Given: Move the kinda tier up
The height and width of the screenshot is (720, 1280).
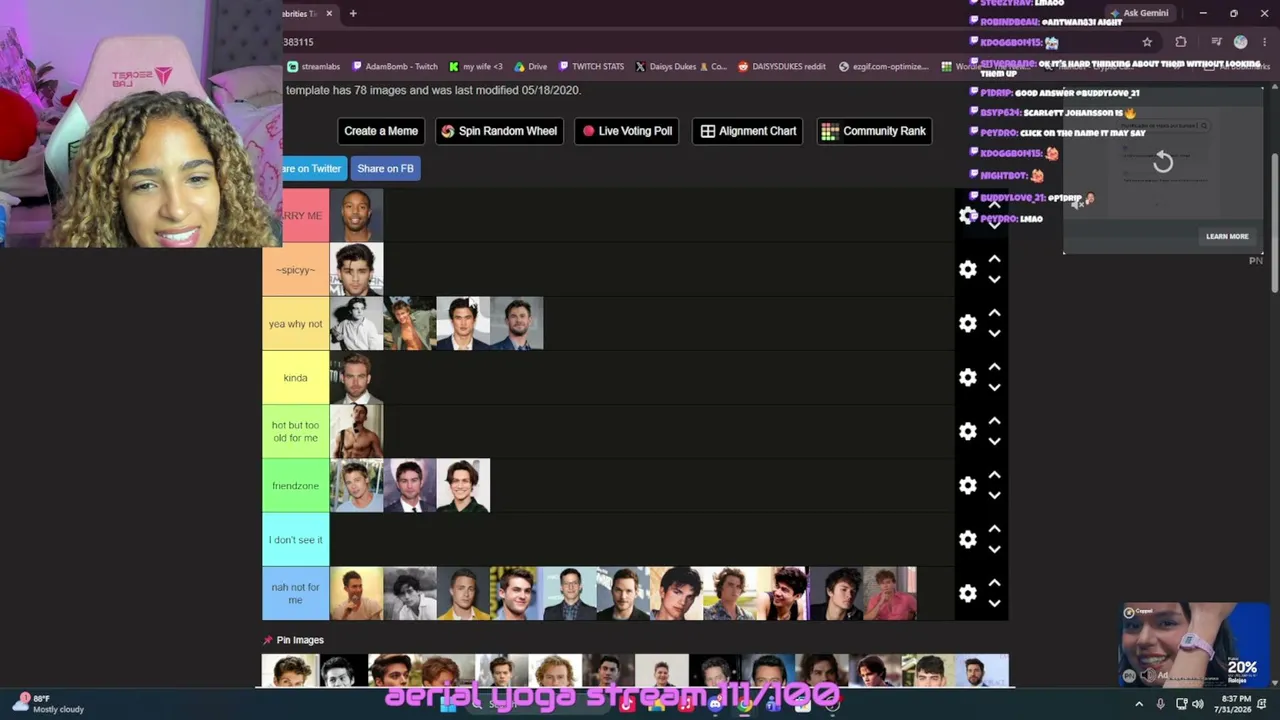Looking at the screenshot, I should (994, 367).
